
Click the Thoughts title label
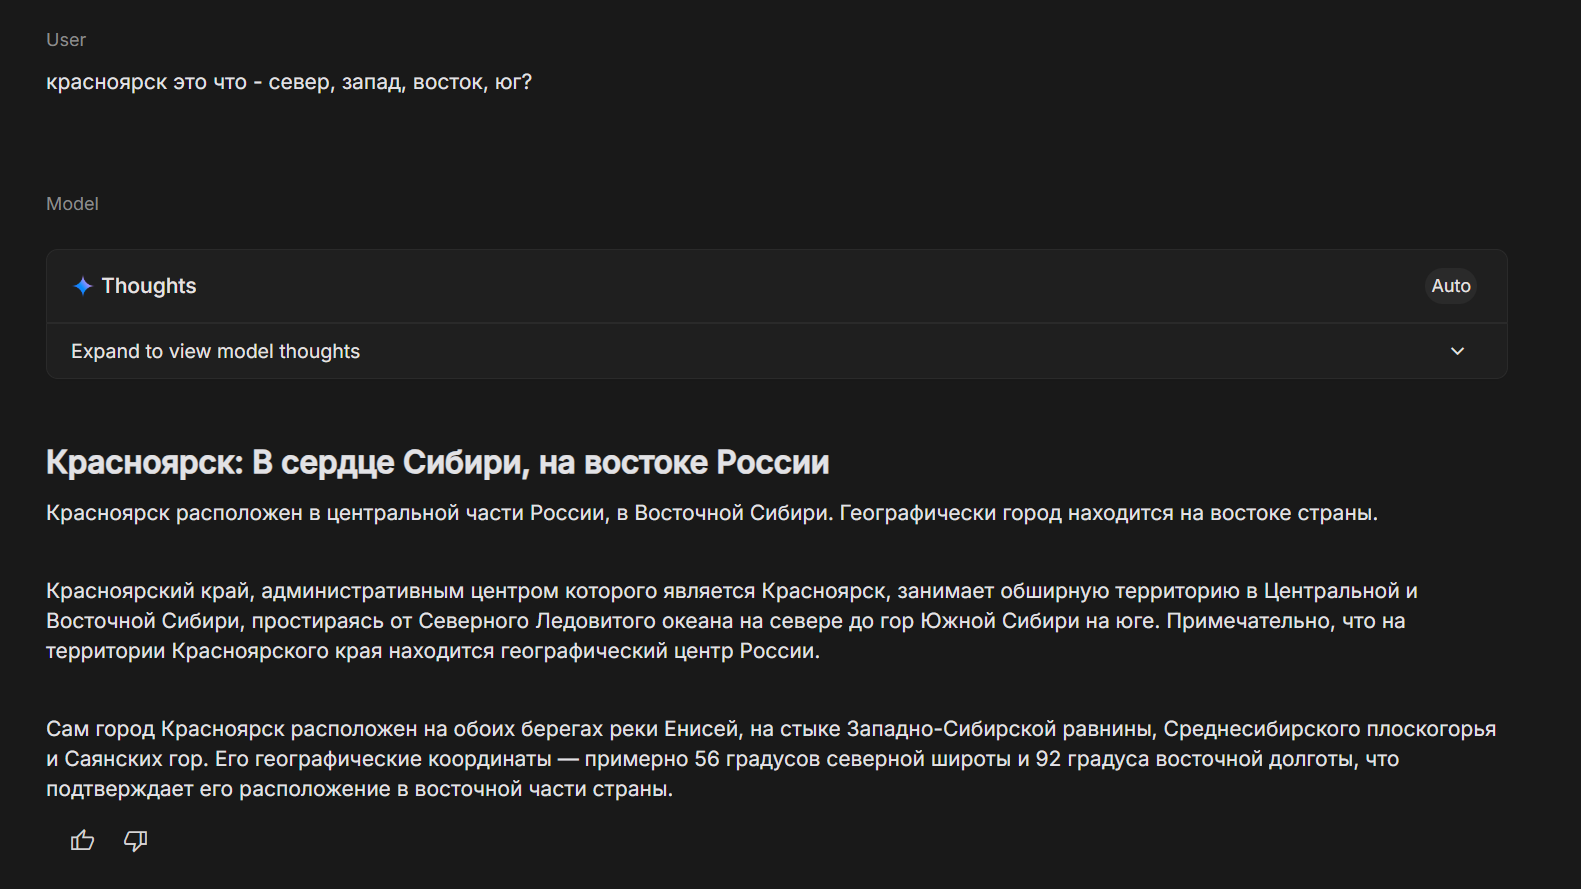(149, 286)
